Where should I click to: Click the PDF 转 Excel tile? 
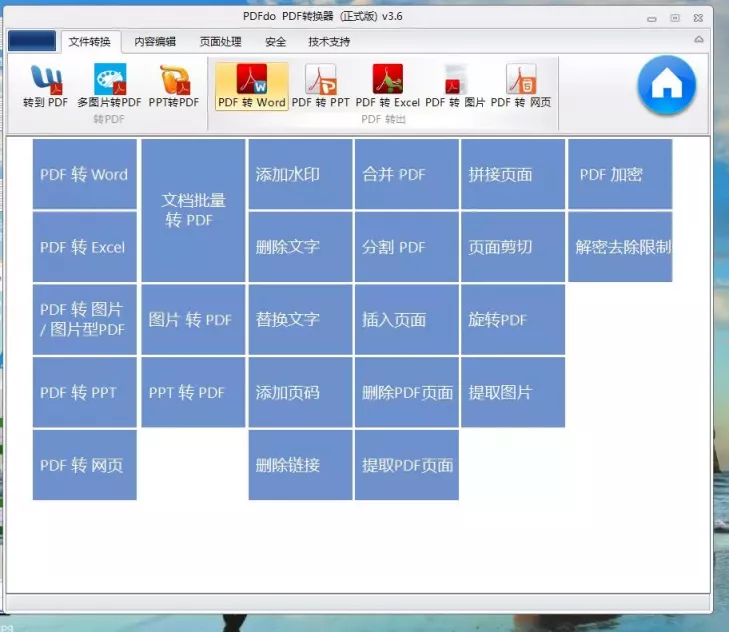click(85, 247)
